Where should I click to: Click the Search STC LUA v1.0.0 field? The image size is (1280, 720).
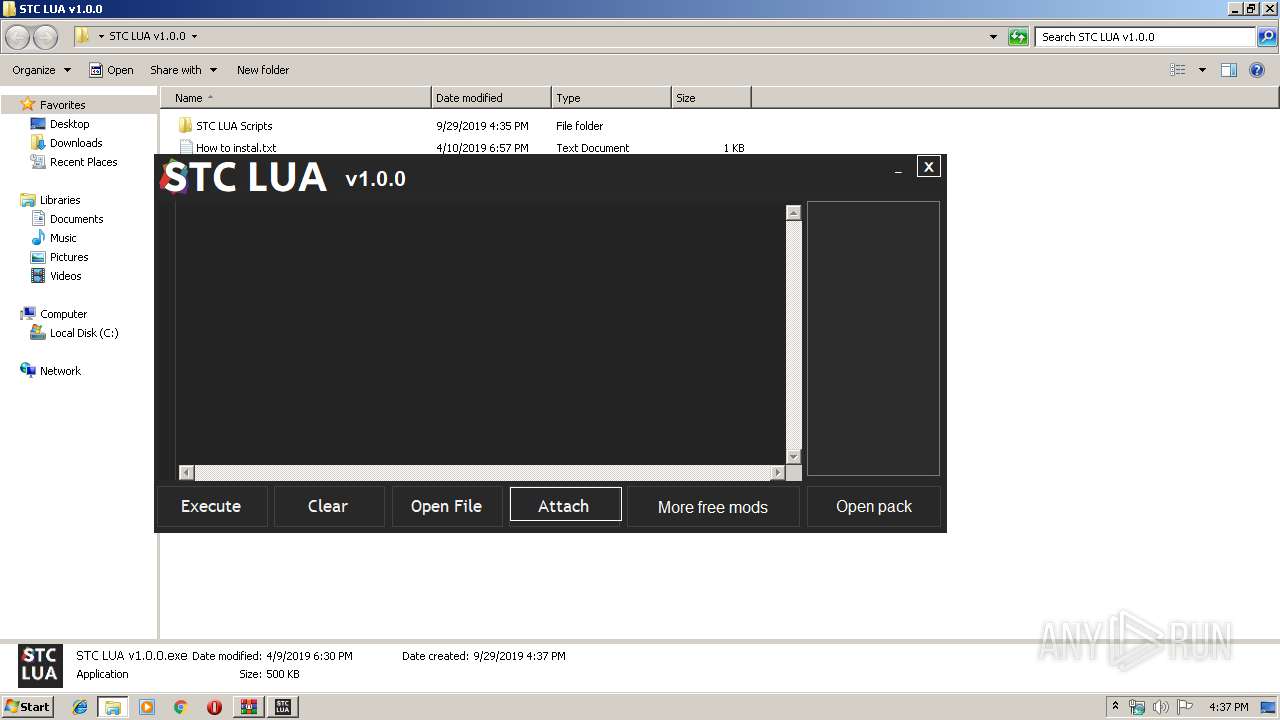click(1144, 37)
